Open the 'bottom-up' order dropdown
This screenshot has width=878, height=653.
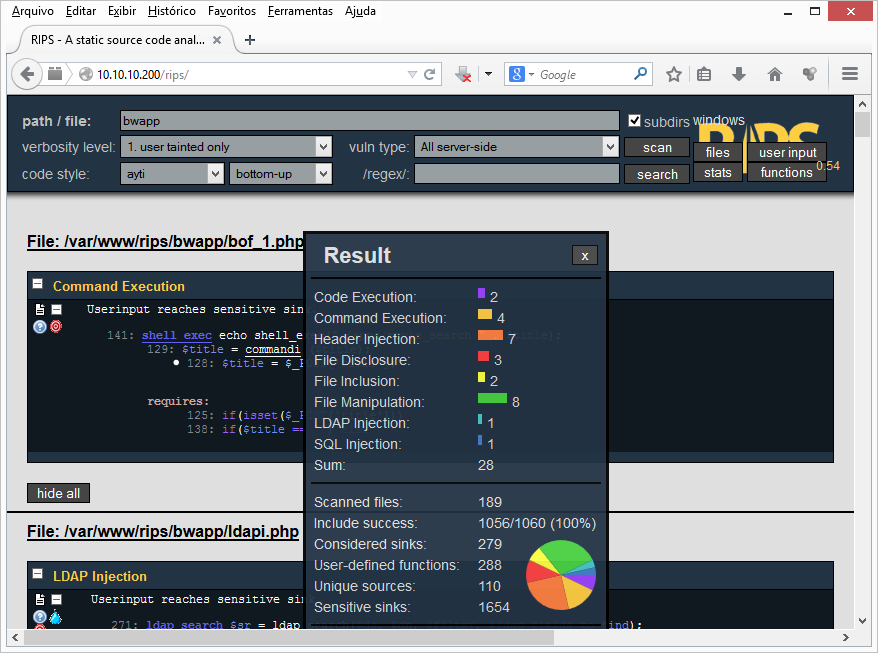pos(281,174)
